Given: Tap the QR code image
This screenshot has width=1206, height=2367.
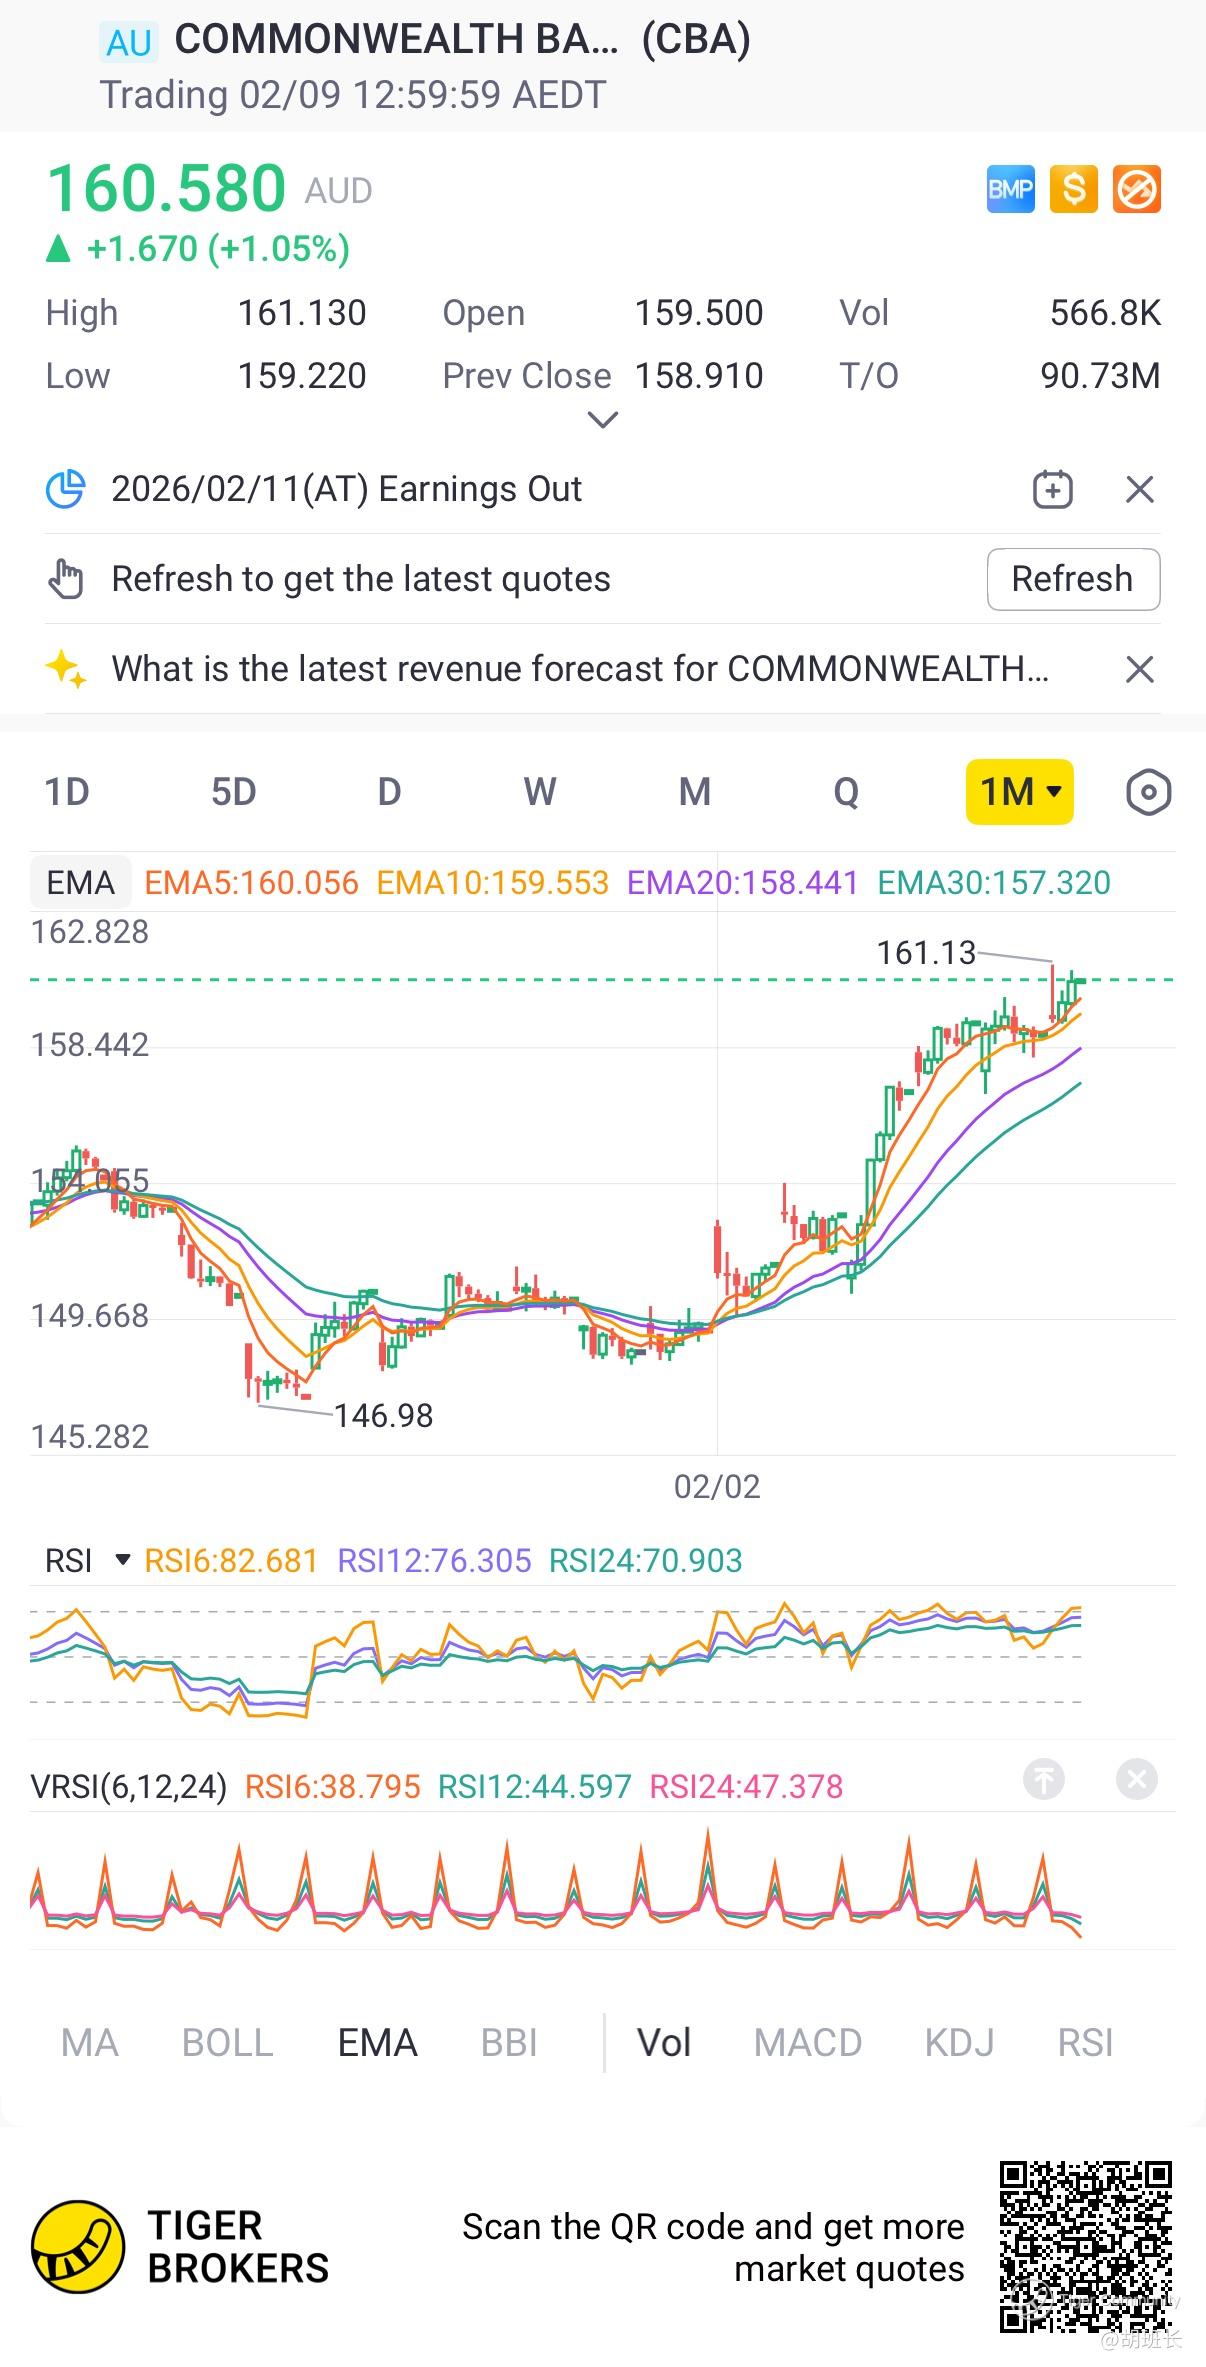Looking at the screenshot, I should pyautogui.click(x=1086, y=2247).
